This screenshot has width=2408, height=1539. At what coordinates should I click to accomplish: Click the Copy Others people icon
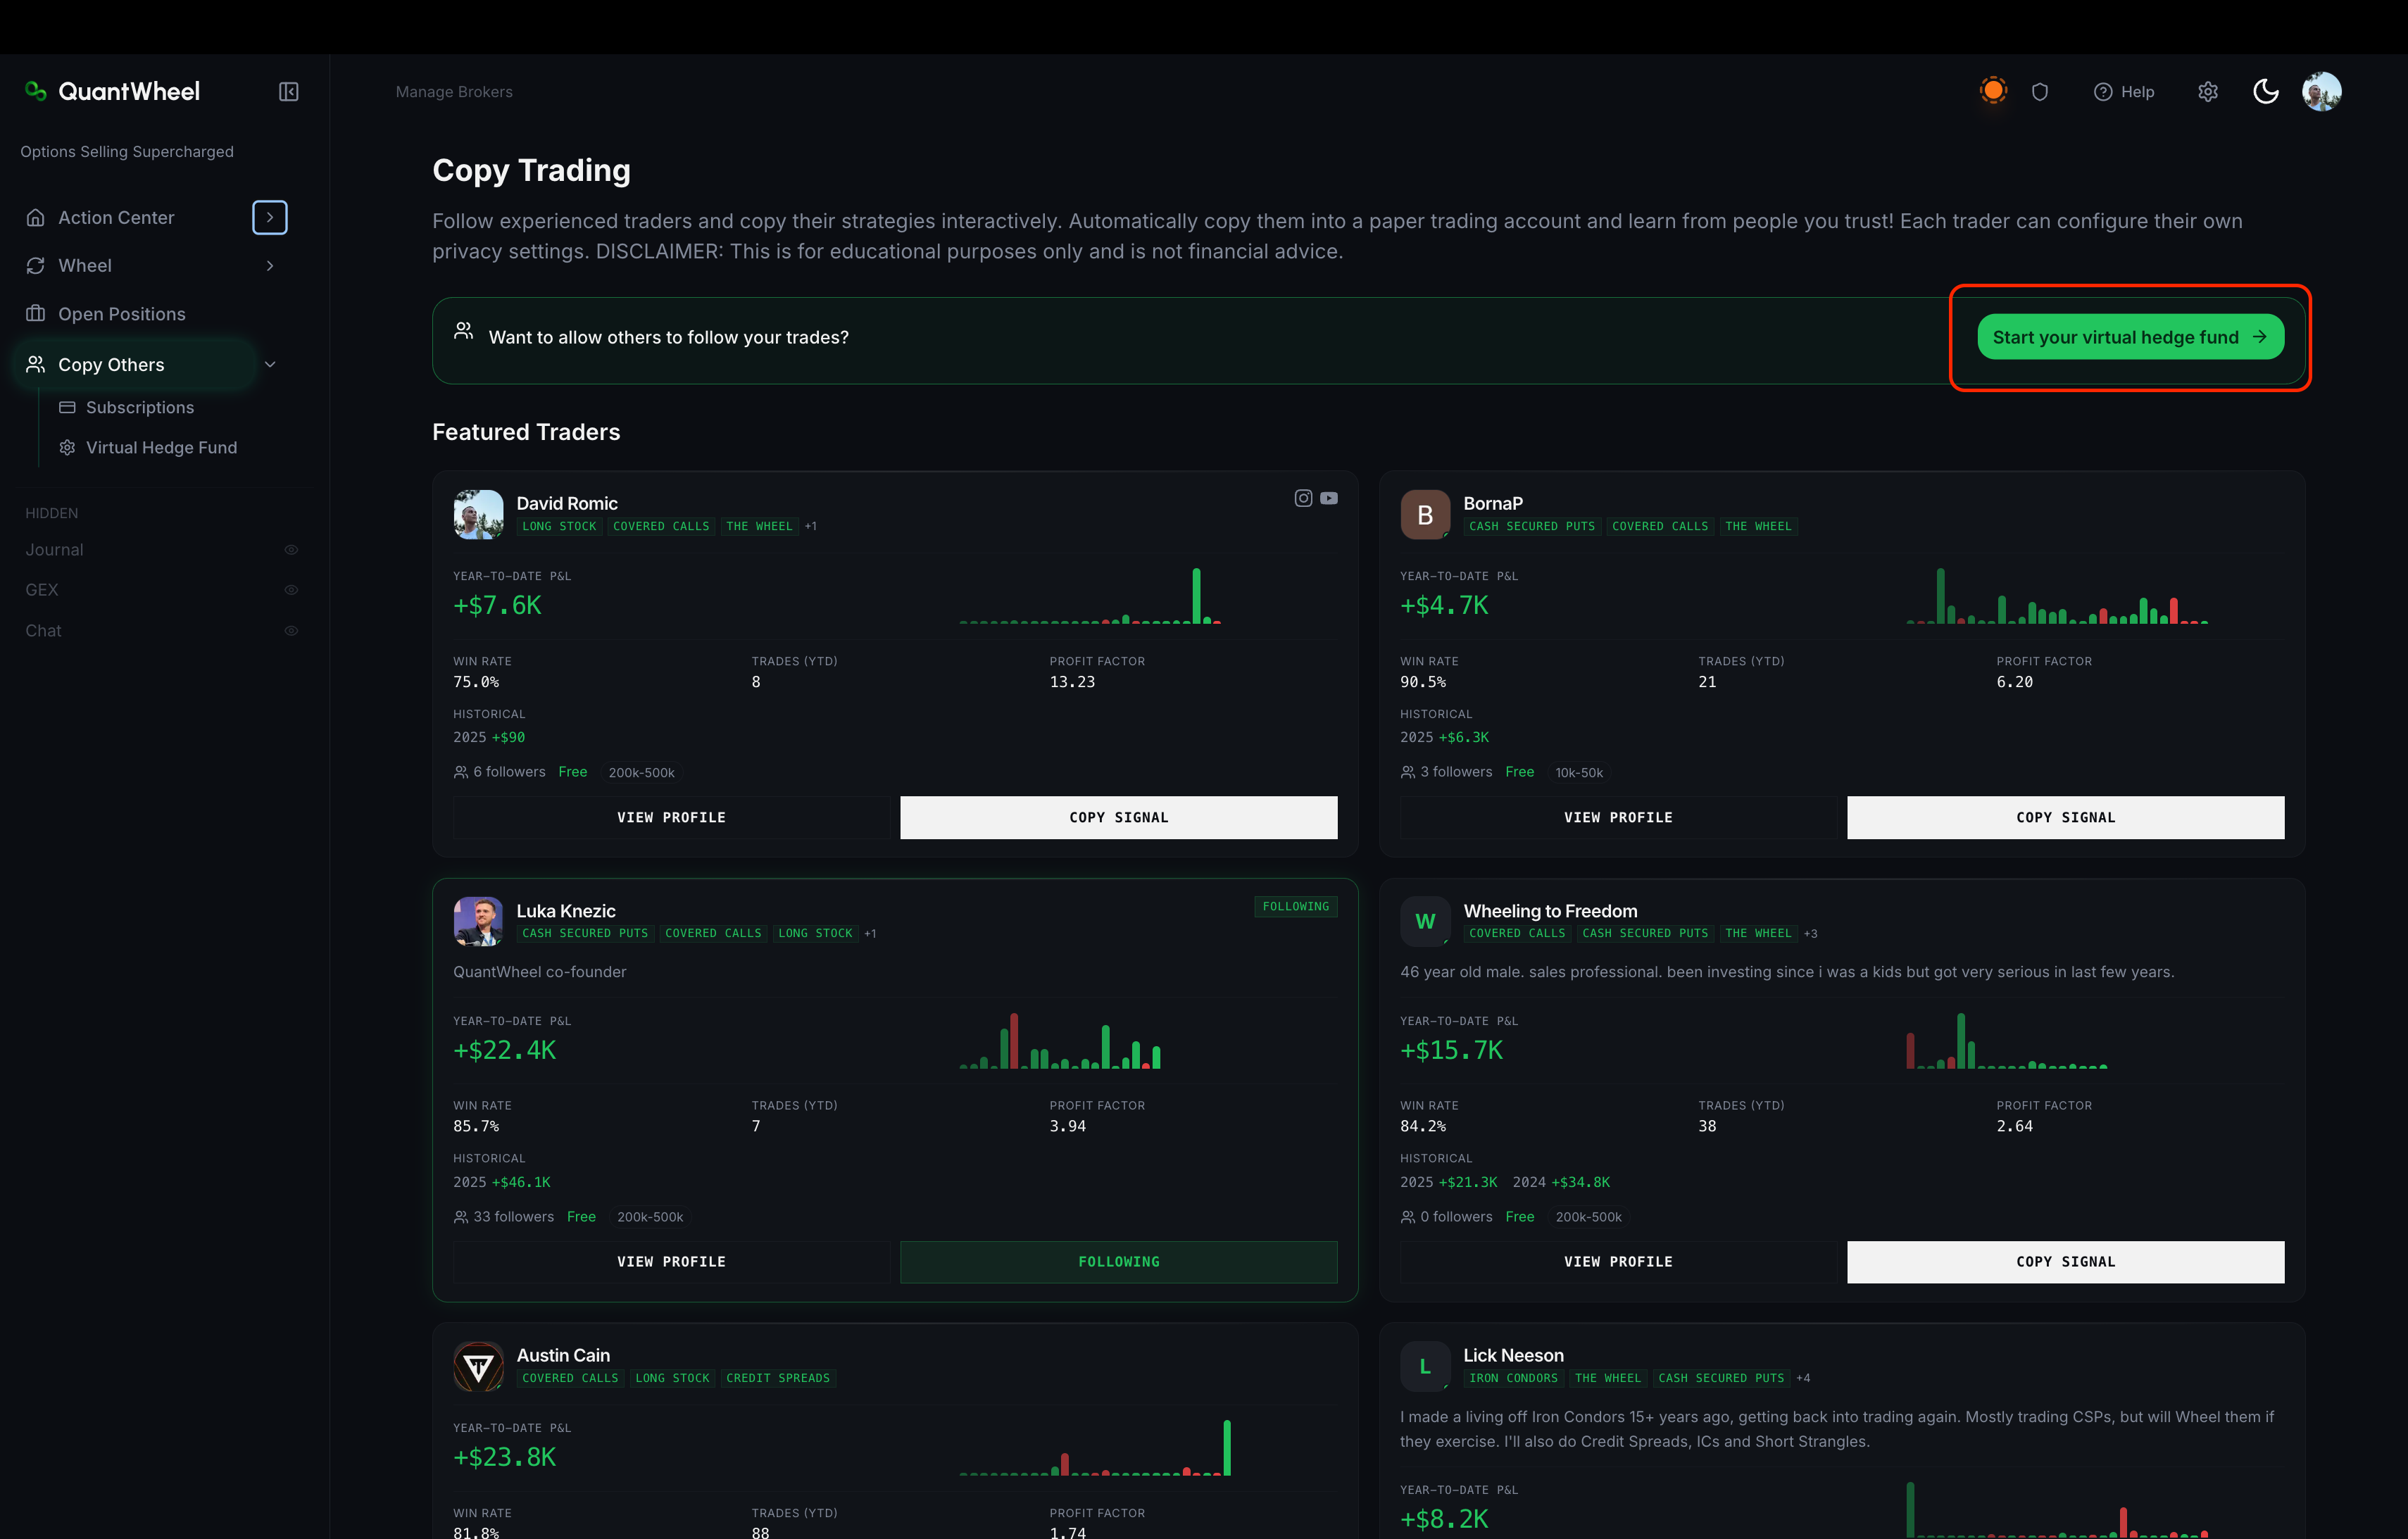pos(36,365)
